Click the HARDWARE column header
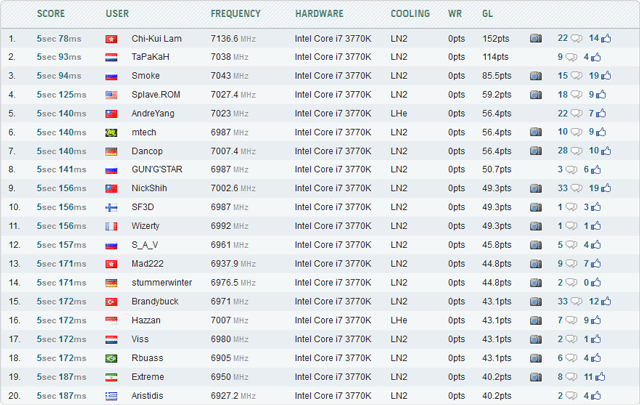The width and height of the screenshot is (640, 405). tap(321, 14)
